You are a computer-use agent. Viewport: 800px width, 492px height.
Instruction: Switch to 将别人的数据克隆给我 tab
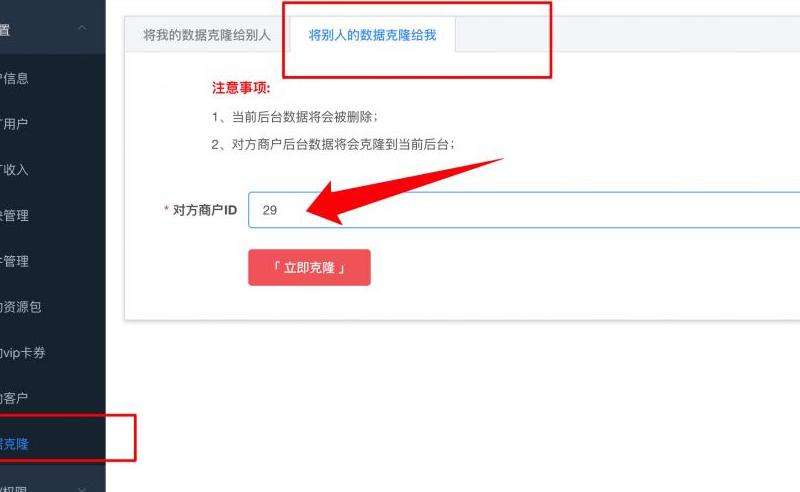pyautogui.click(x=372, y=35)
